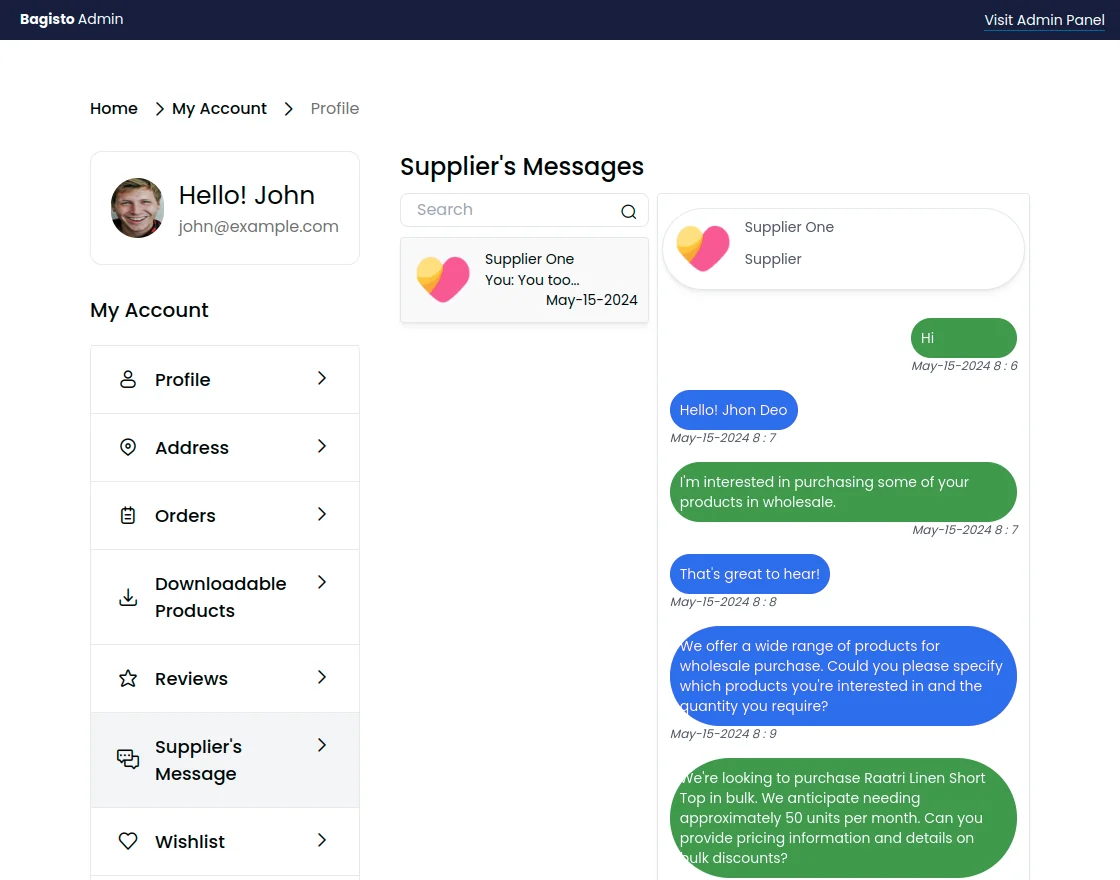
Task: Expand the Profile sidebar chevron
Action: point(321,379)
